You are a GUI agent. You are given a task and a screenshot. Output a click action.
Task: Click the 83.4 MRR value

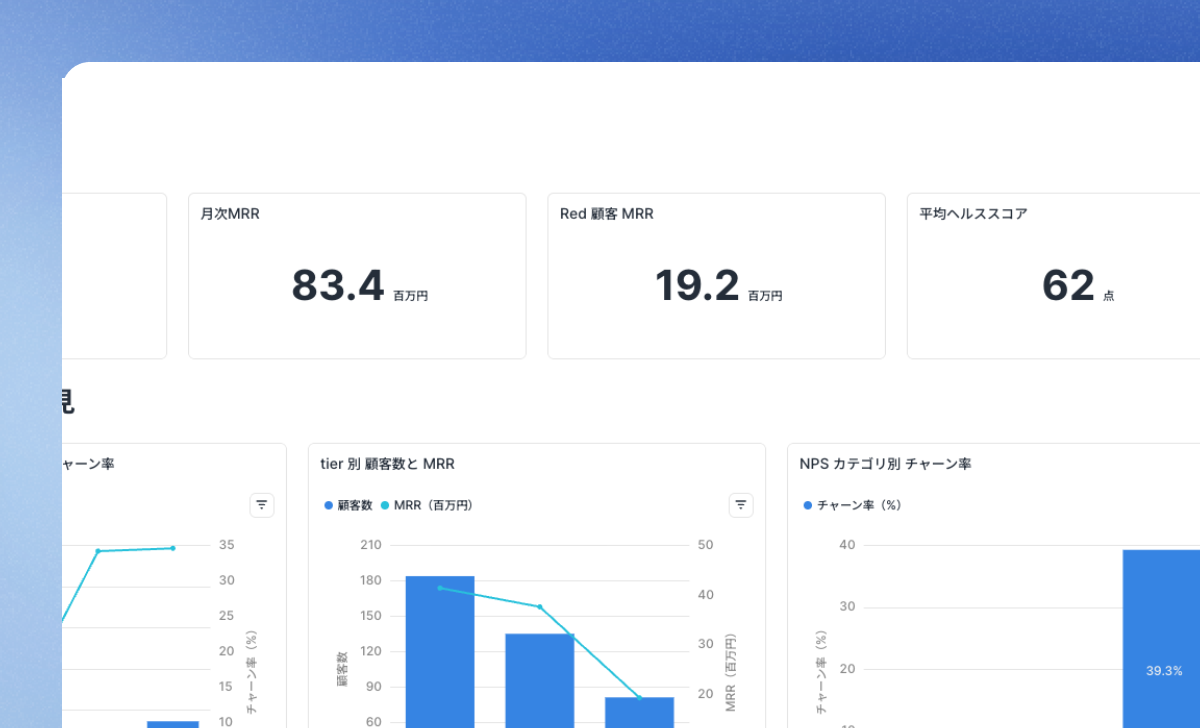(338, 285)
